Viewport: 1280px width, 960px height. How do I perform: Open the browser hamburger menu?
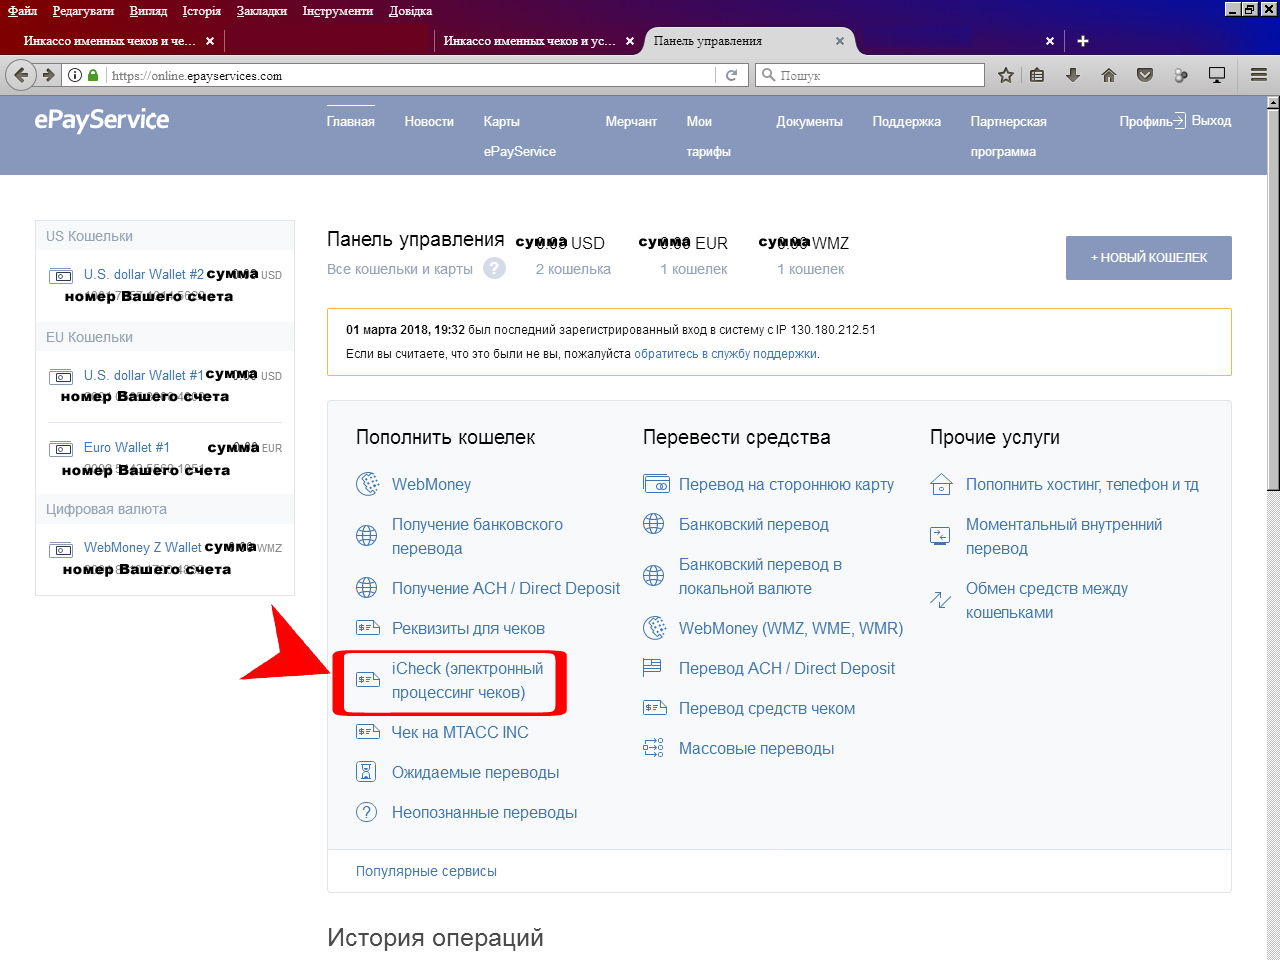(1259, 75)
